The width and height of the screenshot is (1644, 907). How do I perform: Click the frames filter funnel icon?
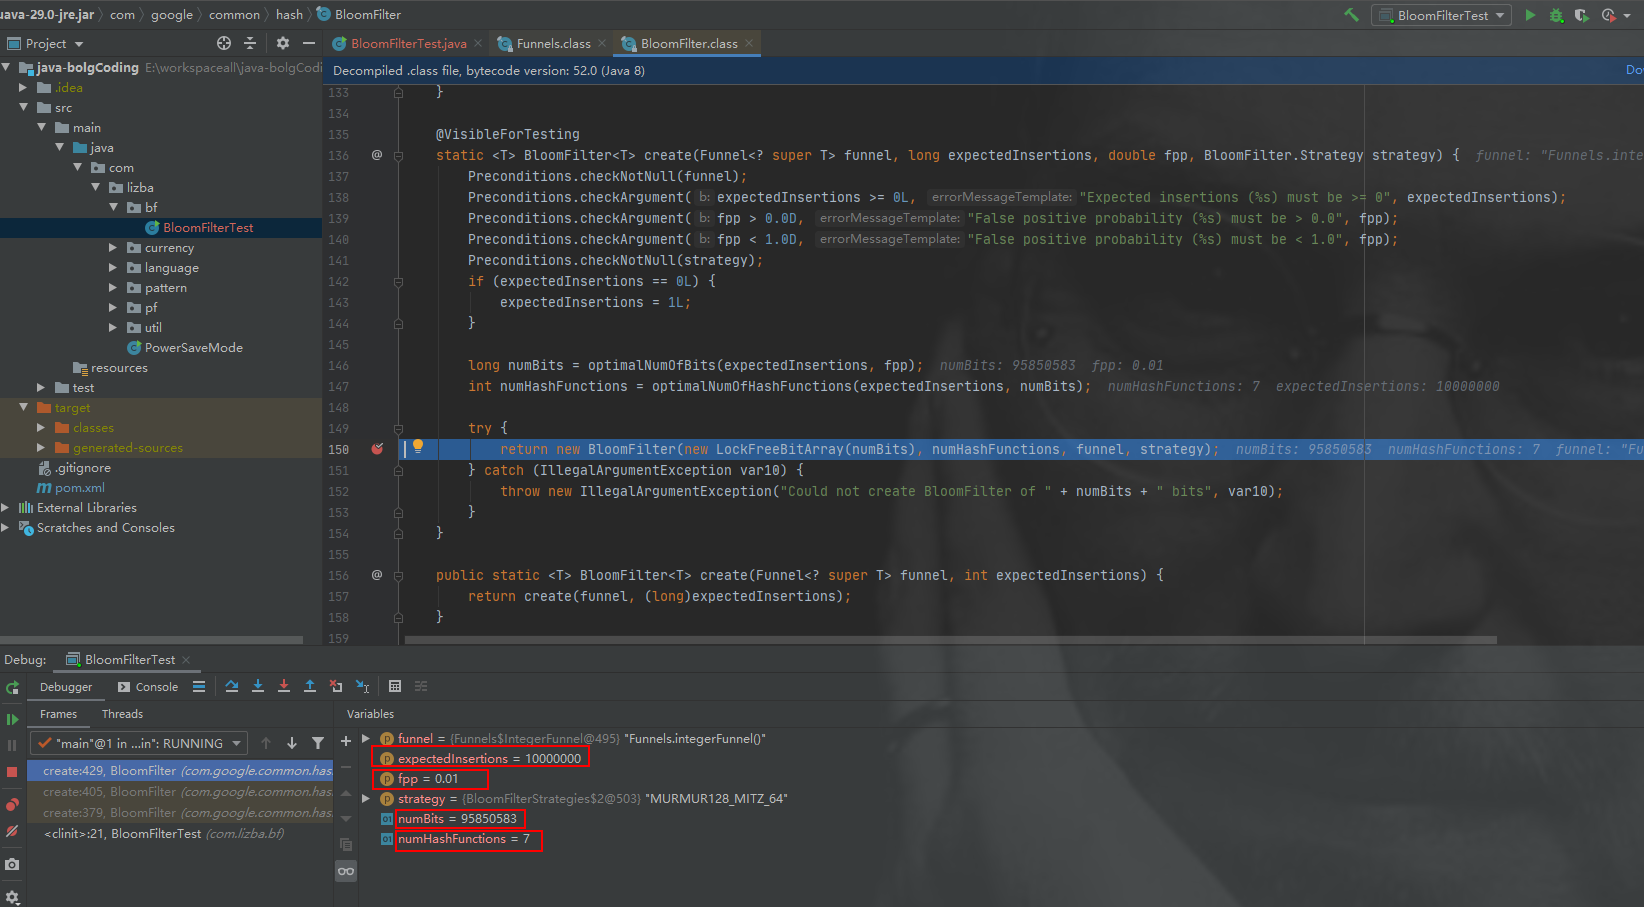[318, 743]
